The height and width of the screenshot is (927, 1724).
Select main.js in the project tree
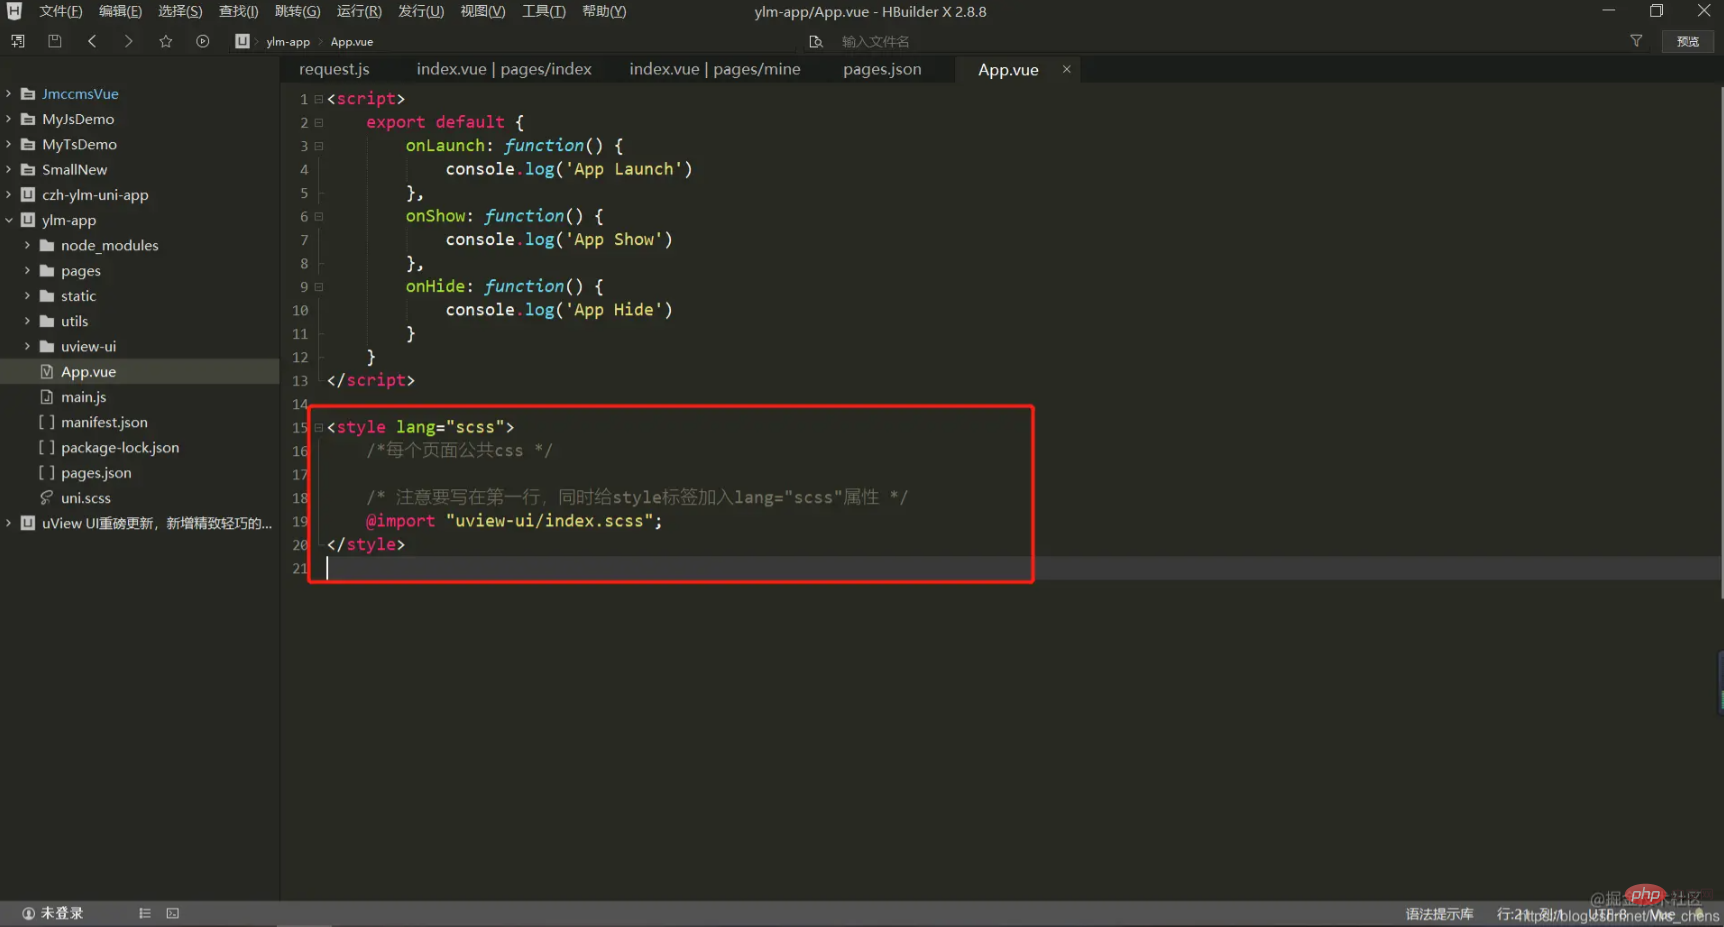coord(83,397)
